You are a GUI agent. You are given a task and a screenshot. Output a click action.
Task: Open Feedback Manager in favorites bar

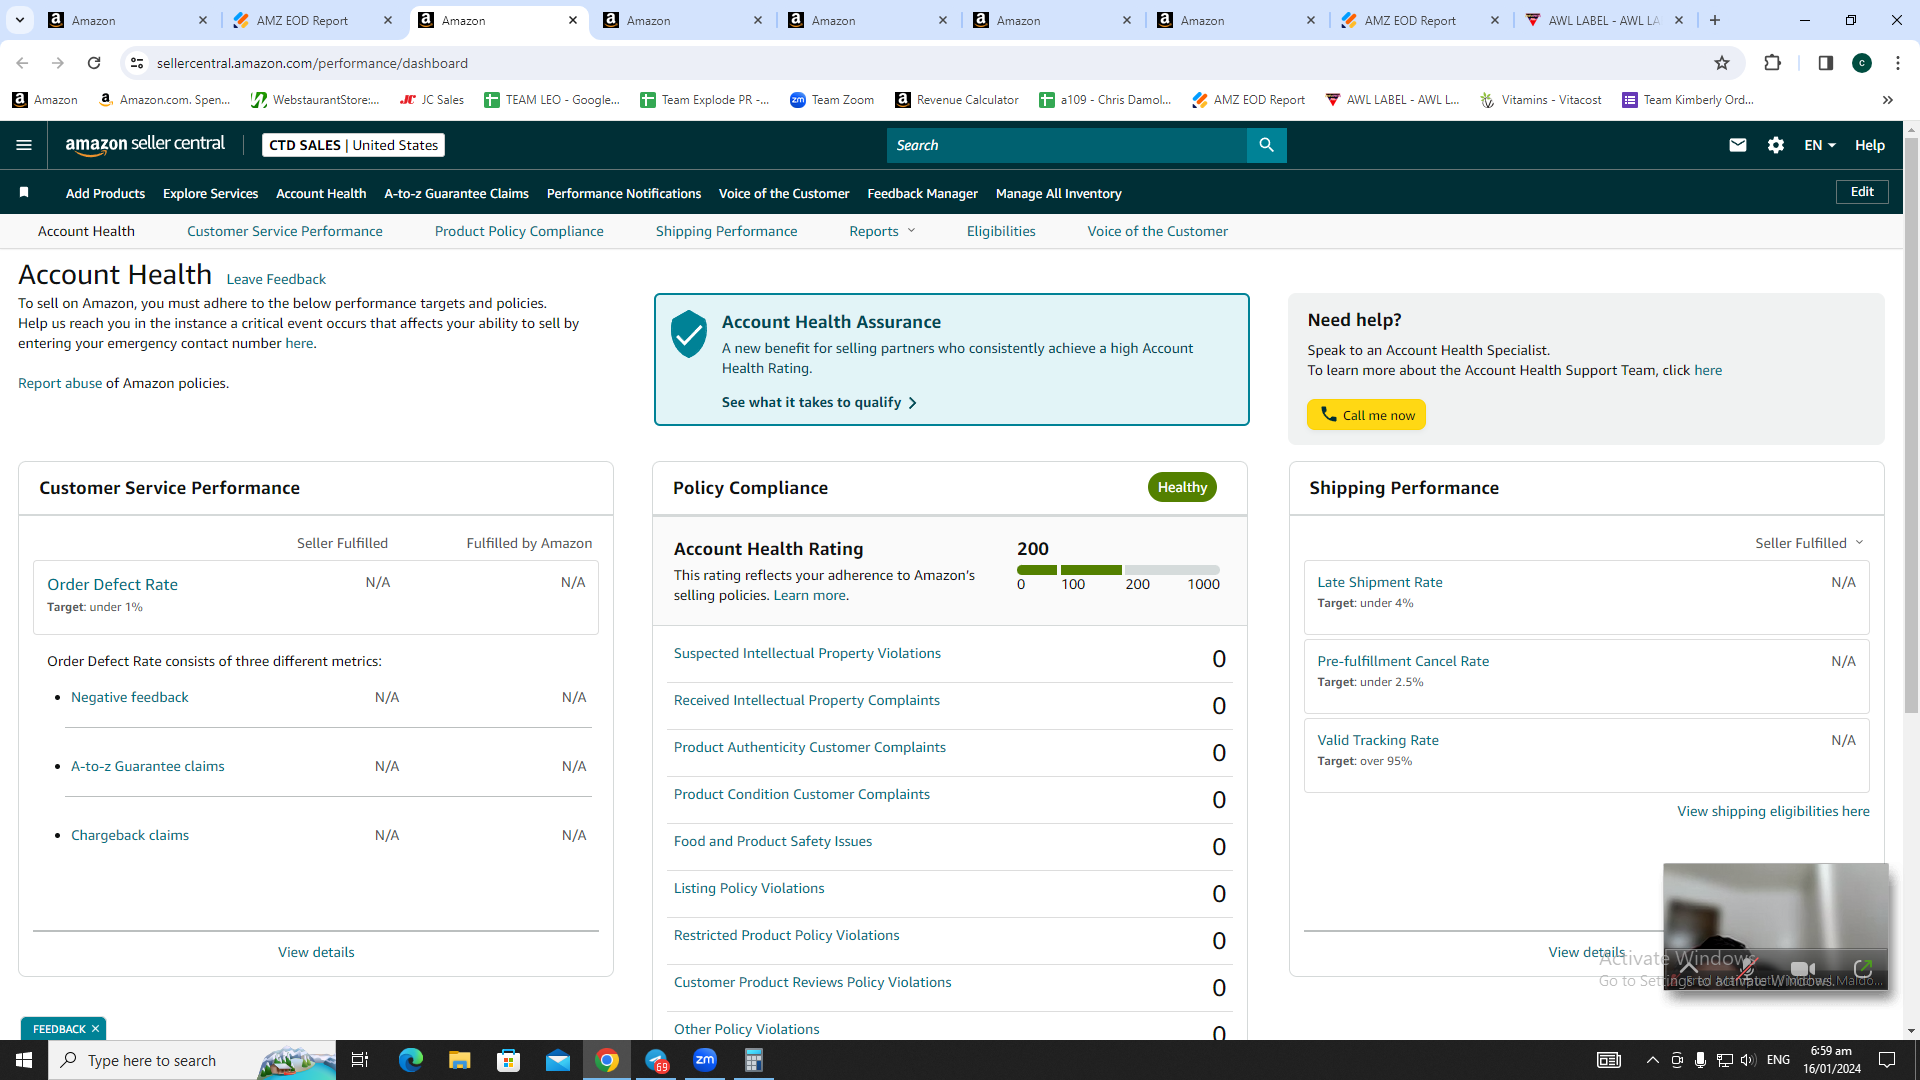click(922, 193)
